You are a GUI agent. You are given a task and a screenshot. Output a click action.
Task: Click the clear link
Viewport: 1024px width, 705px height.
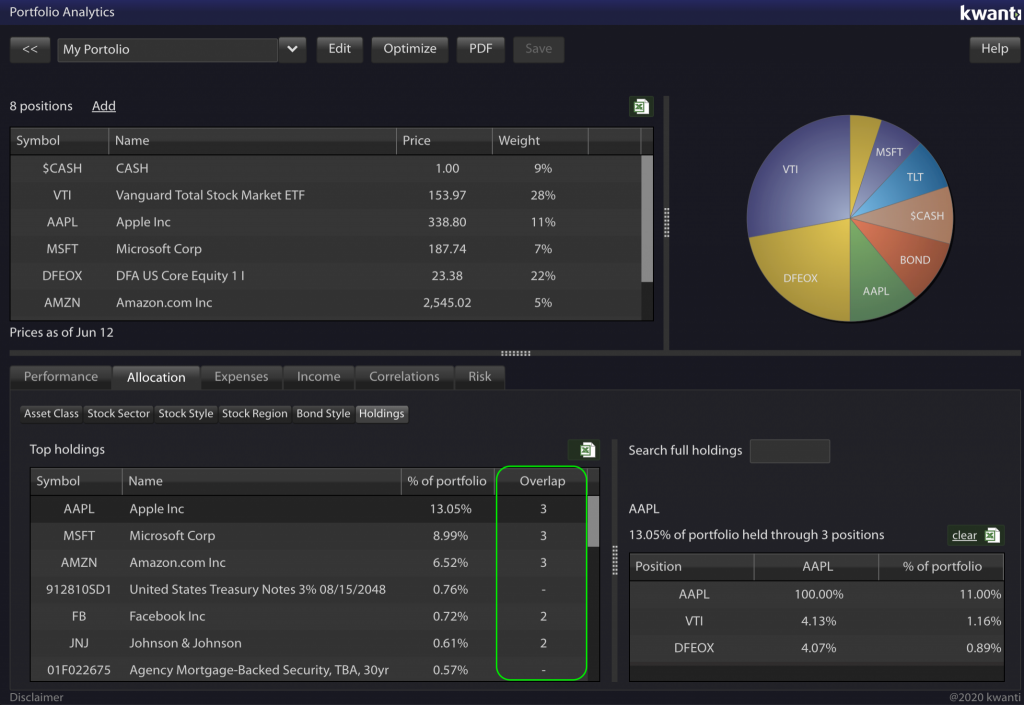click(x=964, y=535)
